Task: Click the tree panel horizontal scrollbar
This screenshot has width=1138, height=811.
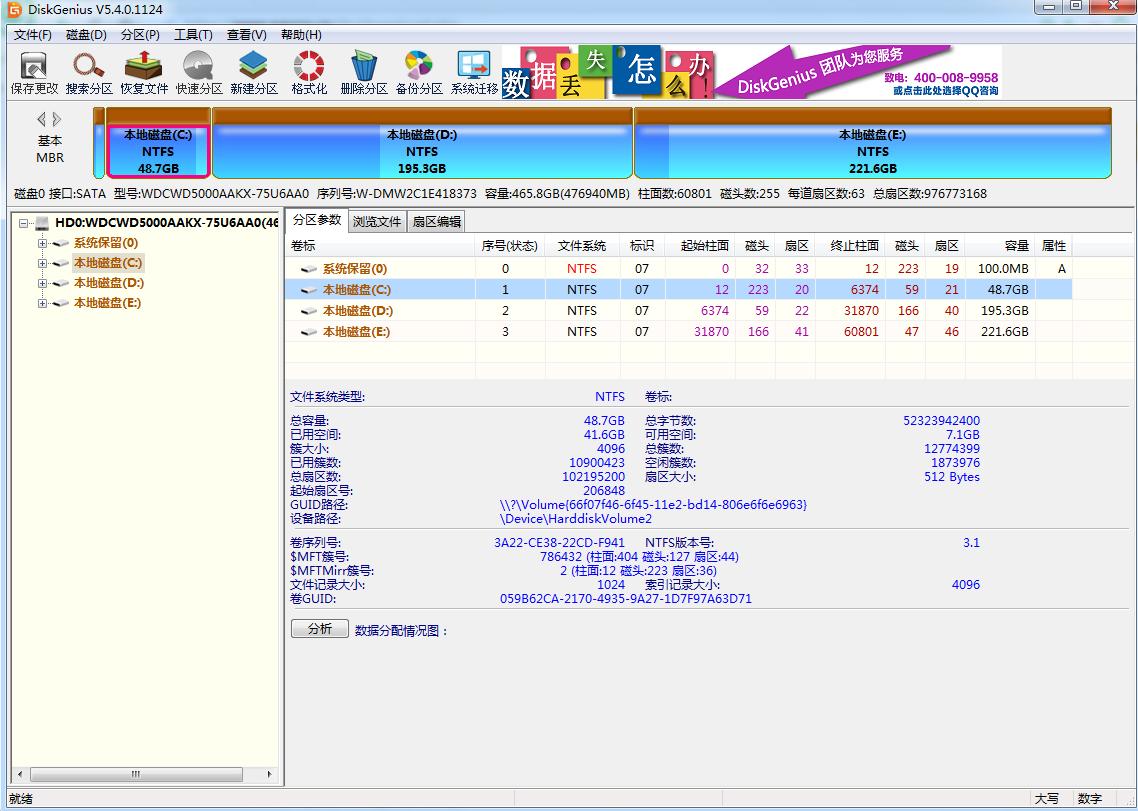Action: pos(135,773)
